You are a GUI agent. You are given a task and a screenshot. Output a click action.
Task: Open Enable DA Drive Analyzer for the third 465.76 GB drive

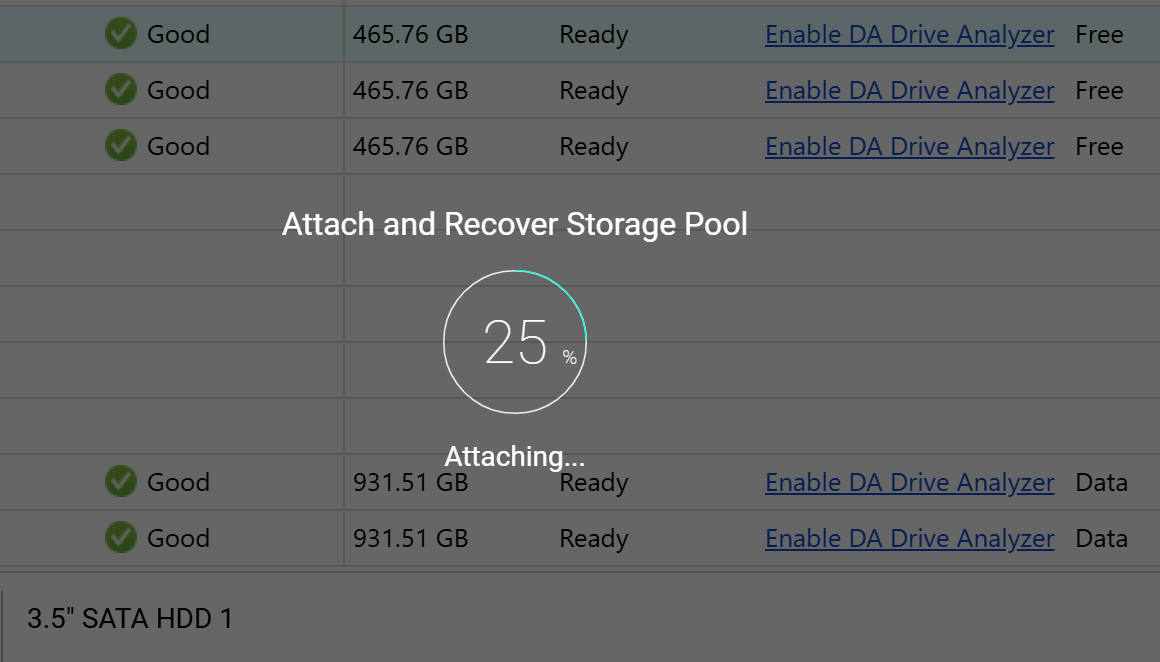pyautogui.click(x=909, y=146)
